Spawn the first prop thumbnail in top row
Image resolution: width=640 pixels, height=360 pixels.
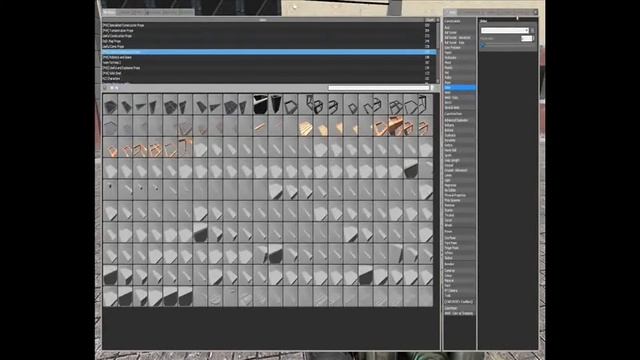110,104
